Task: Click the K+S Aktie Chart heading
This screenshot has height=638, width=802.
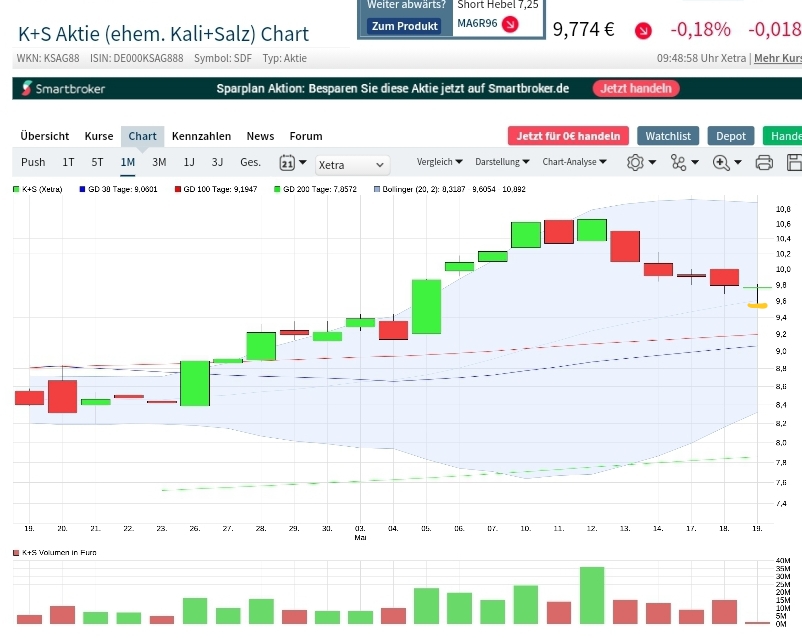Action: pyautogui.click(x=163, y=34)
